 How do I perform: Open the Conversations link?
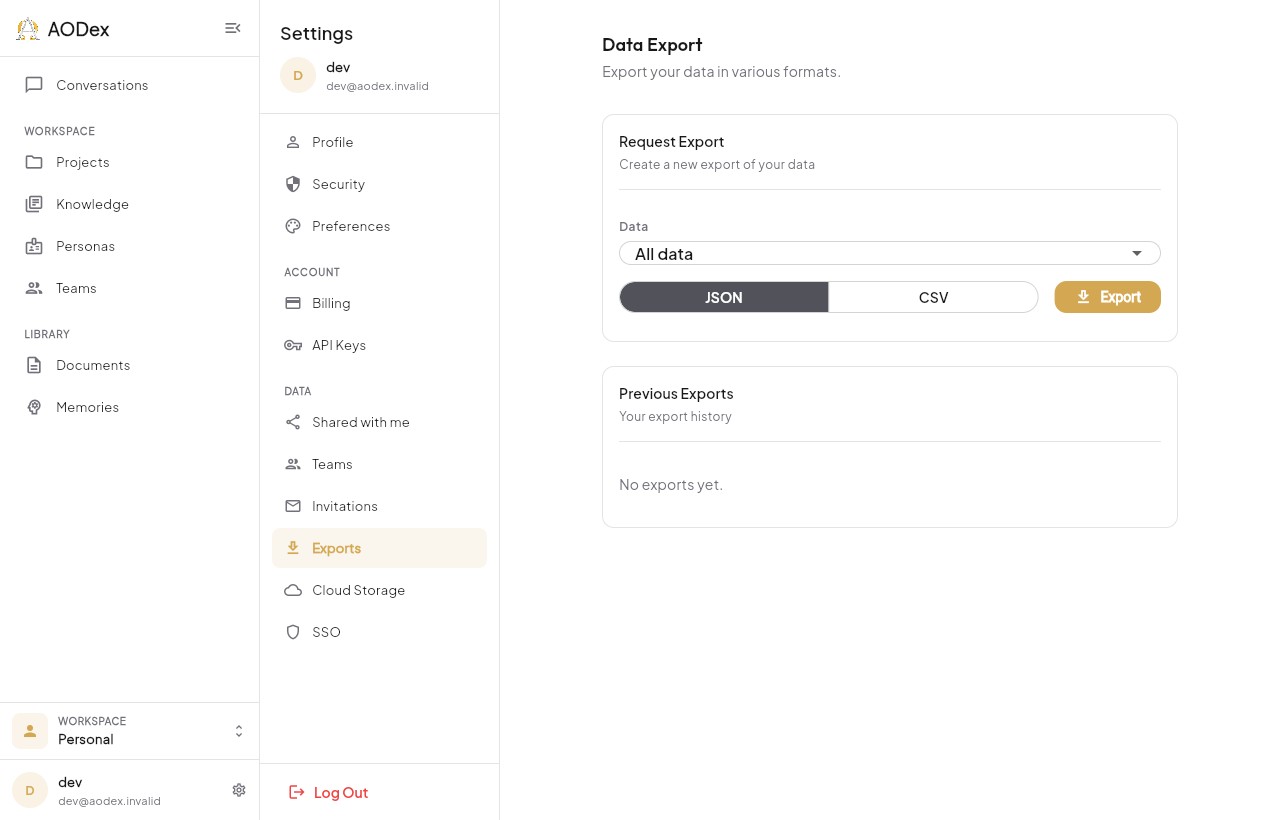click(x=130, y=85)
